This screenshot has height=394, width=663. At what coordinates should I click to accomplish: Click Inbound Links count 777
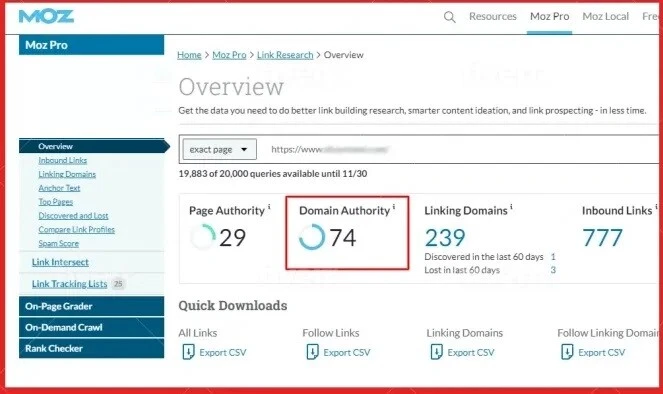(603, 237)
